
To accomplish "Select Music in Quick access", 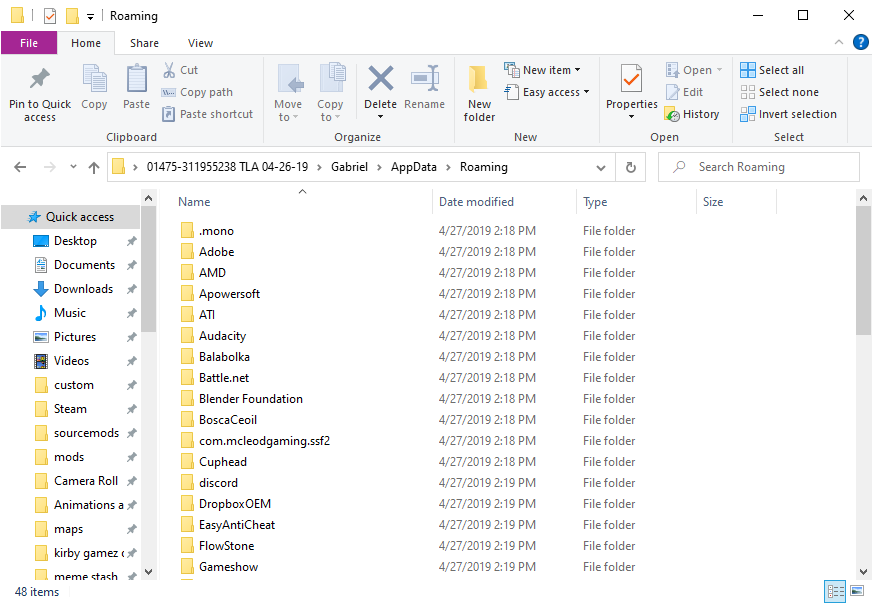I will (x=70, y=313).
